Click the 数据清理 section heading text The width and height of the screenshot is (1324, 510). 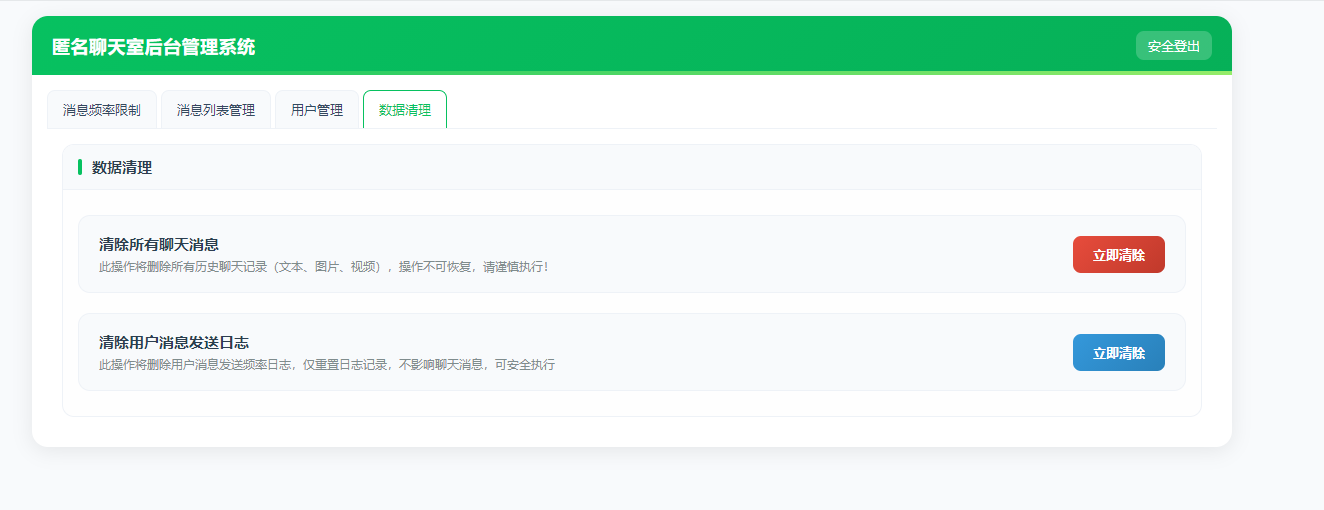click(122, 168)
